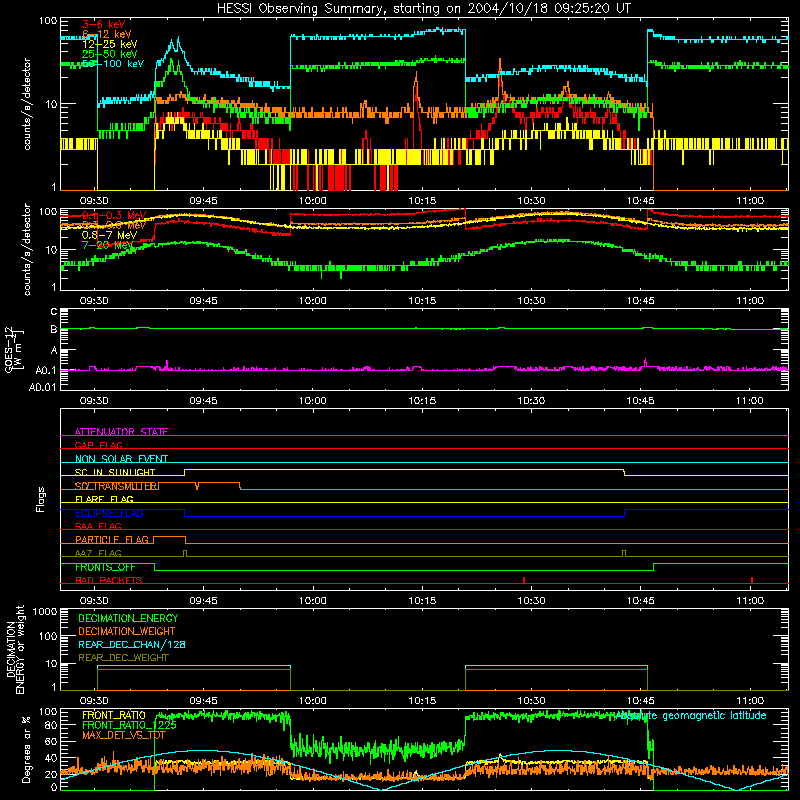Click the 09:45 tick label under Flags panel
The image size is (800, 800).
(203, 601)
